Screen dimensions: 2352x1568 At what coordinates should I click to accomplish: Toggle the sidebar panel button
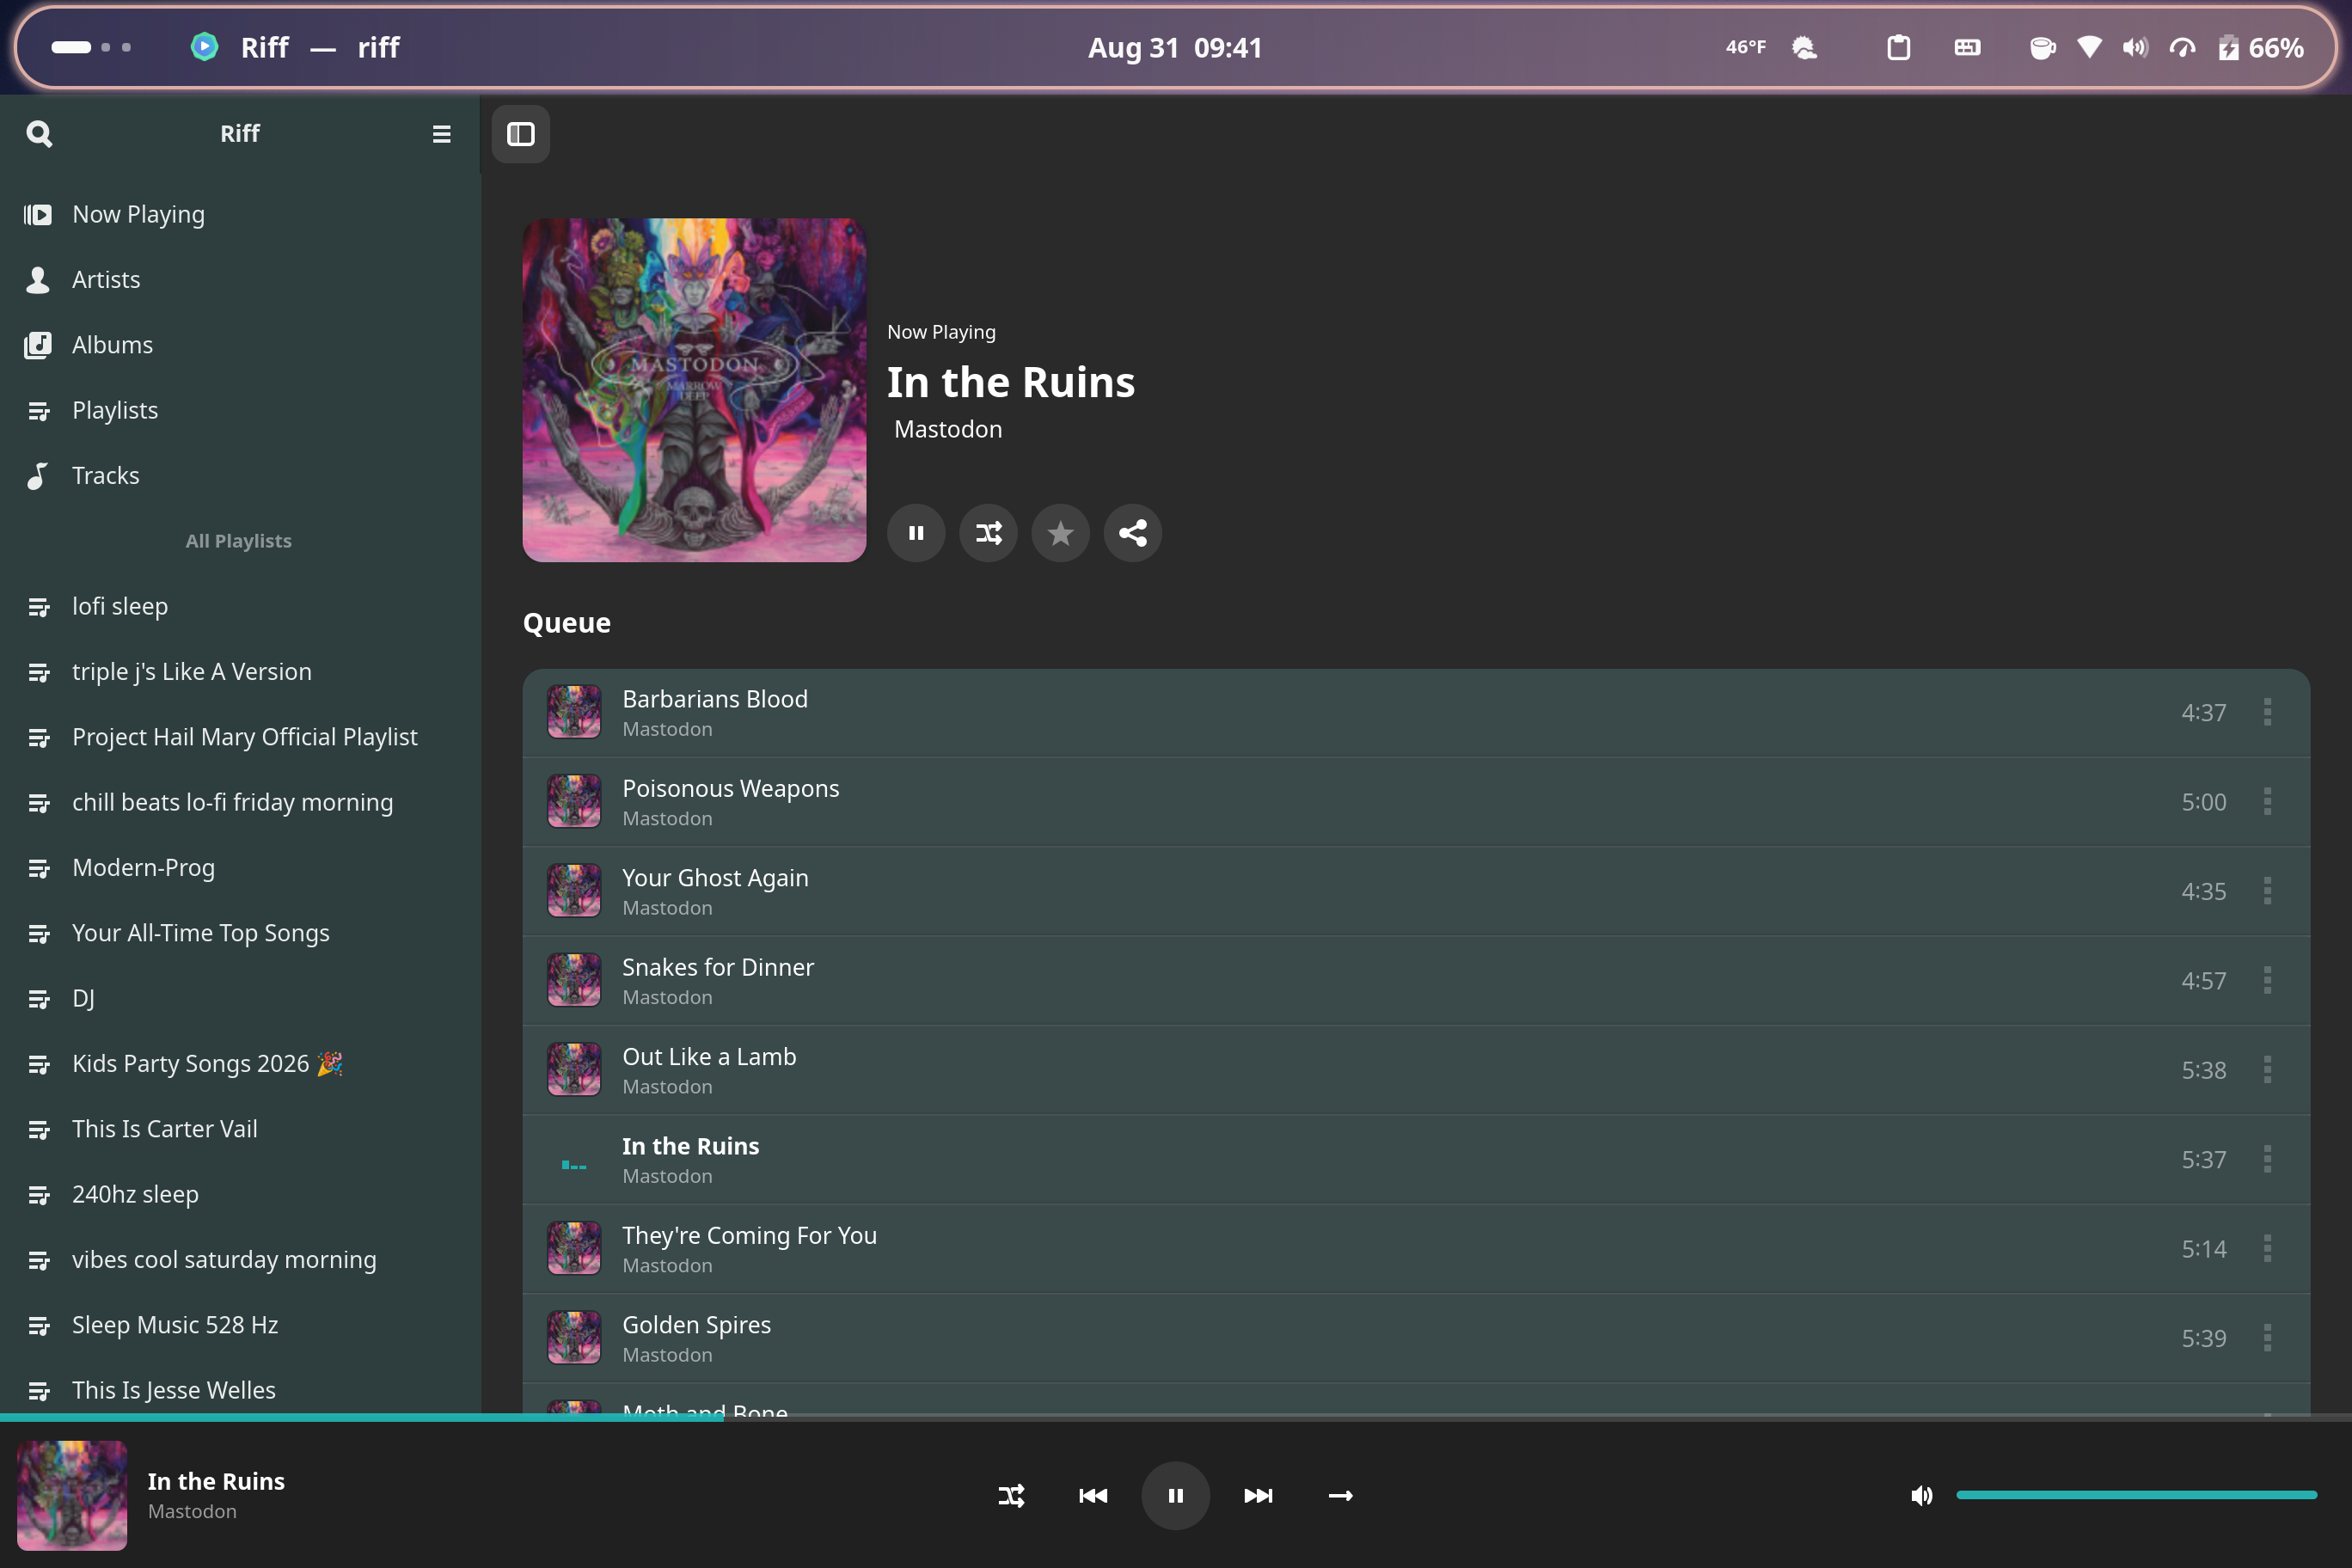pos(521,134)
